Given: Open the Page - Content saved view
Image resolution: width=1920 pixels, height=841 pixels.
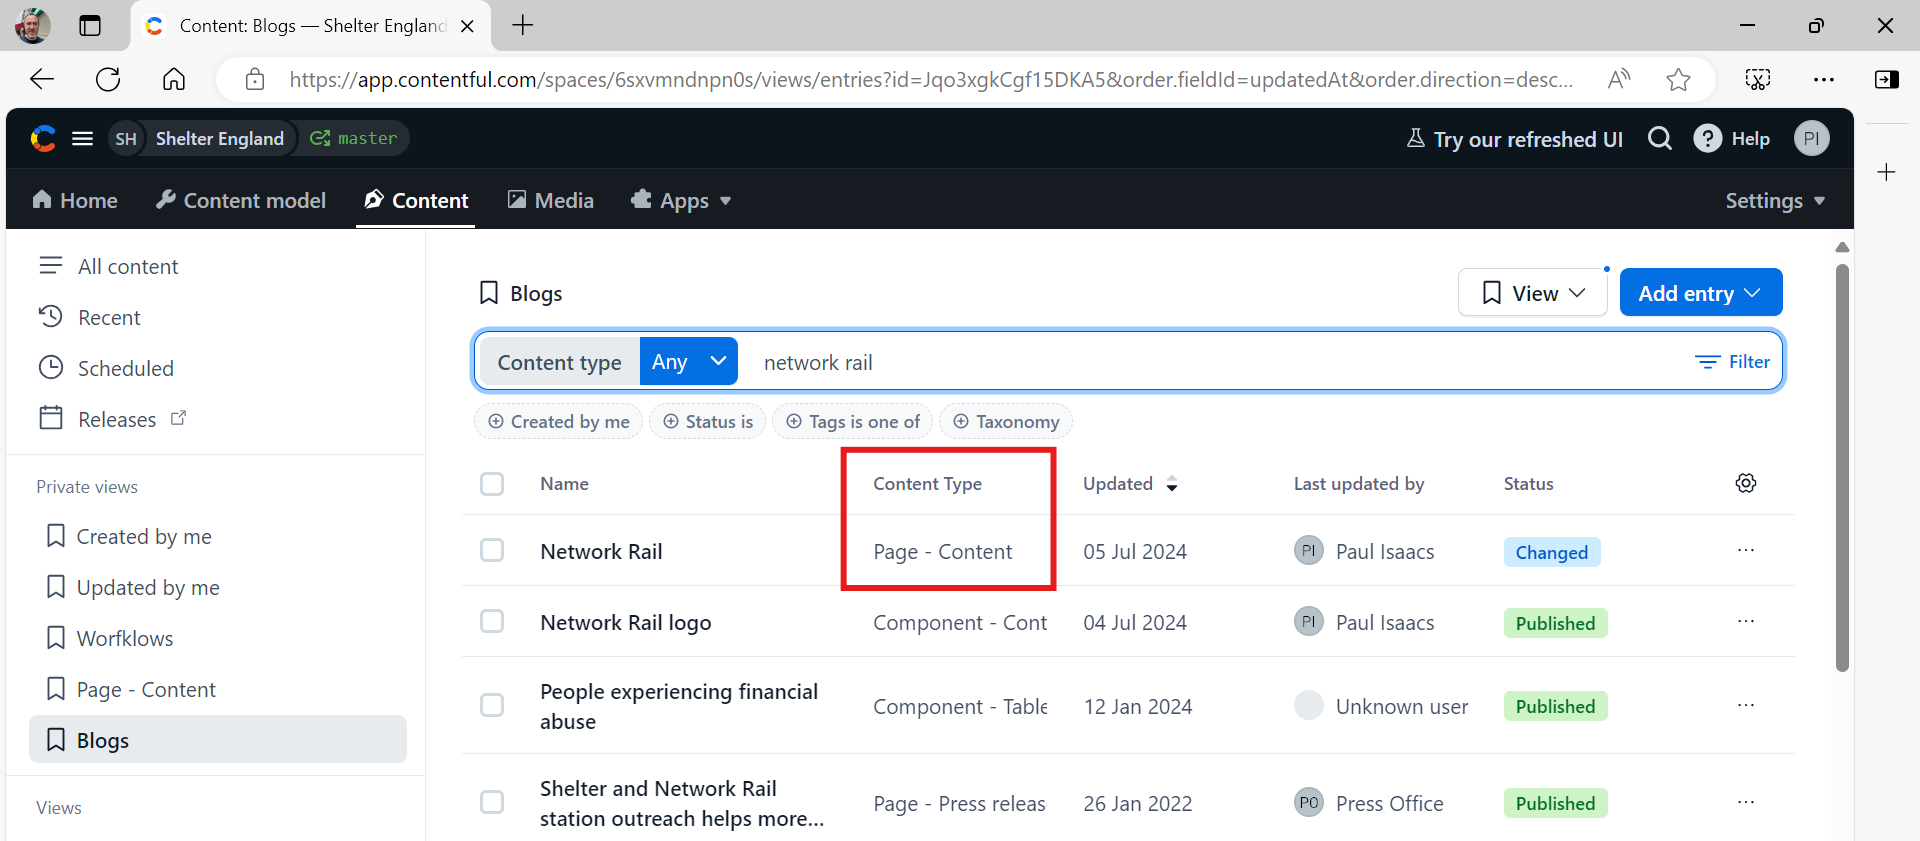Looking at the screenshot, I should tap(131, 690).
